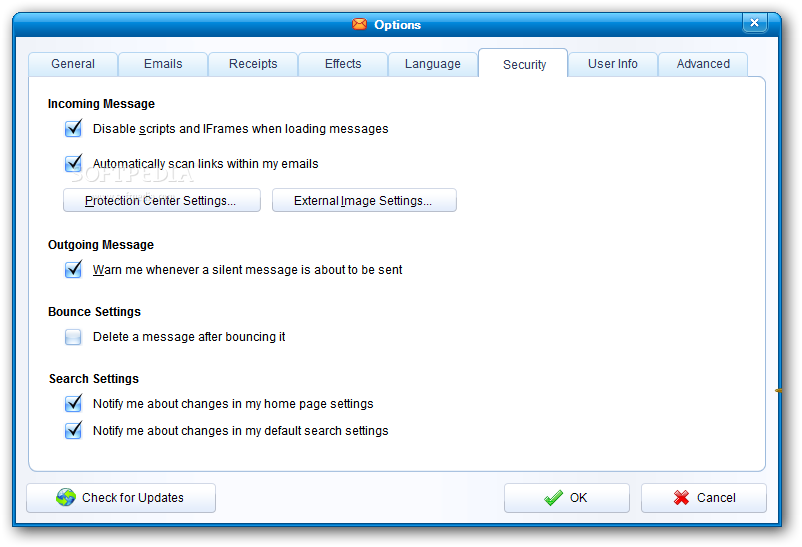Enable Delete a message after bouncing it
802x547 pixels.
click(x=73, y=337)
